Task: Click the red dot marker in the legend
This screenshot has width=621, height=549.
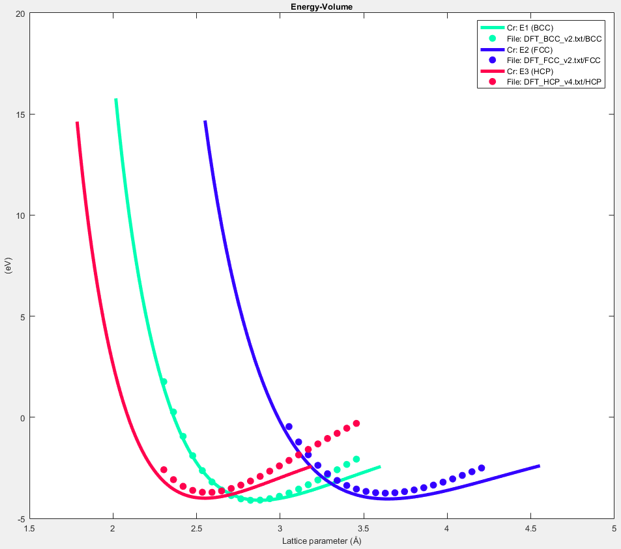Action: tap(491, 82)
